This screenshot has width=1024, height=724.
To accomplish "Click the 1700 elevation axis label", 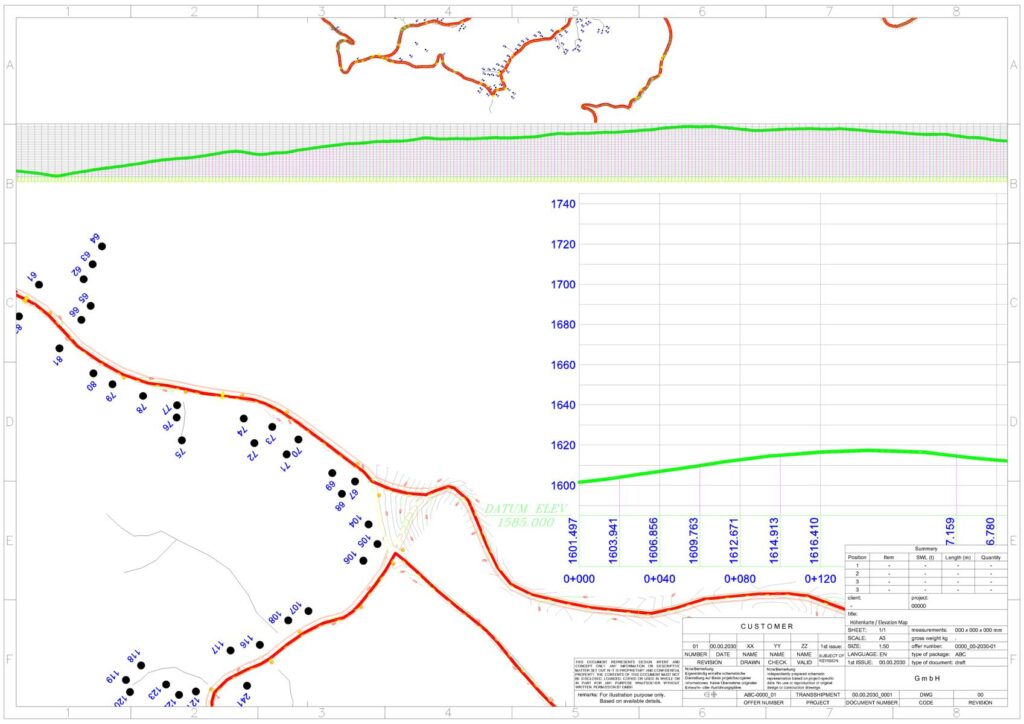I will [x=563, y=285].
